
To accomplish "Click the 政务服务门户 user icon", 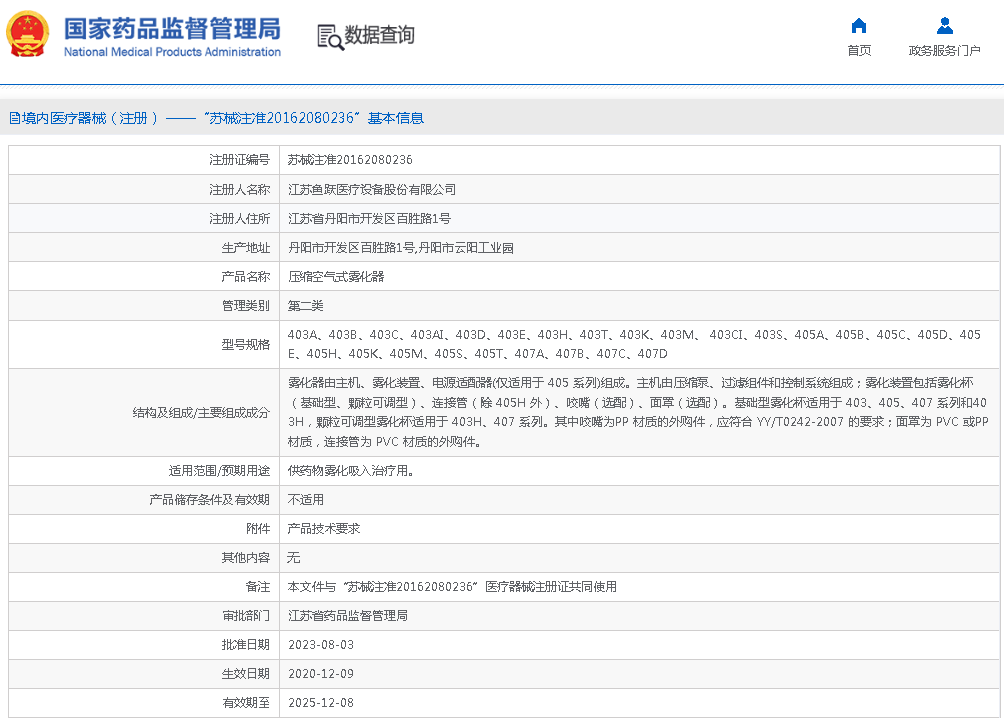I will pyautogui.click(x=944, y=26).
